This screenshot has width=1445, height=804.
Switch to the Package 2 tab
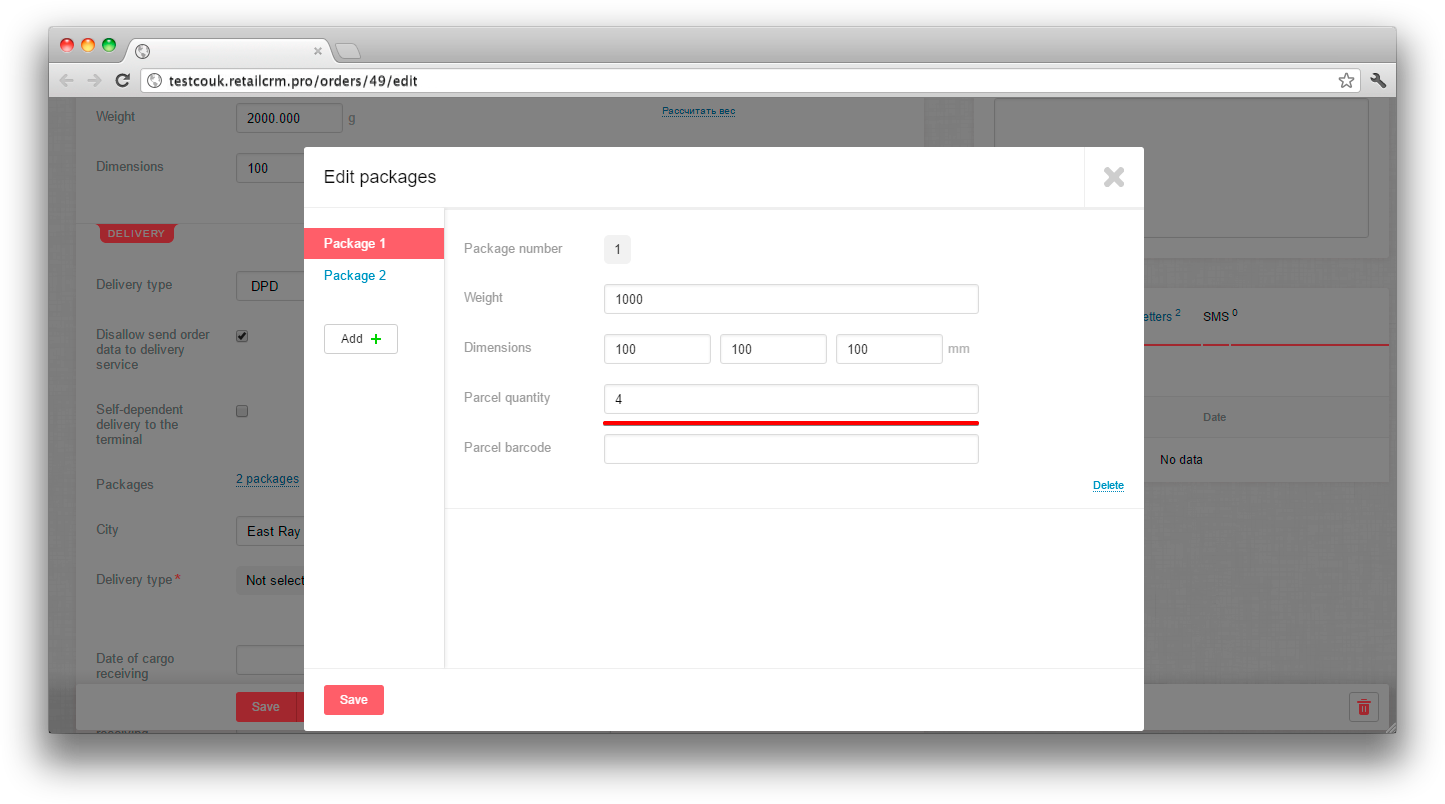click(355, 276)
